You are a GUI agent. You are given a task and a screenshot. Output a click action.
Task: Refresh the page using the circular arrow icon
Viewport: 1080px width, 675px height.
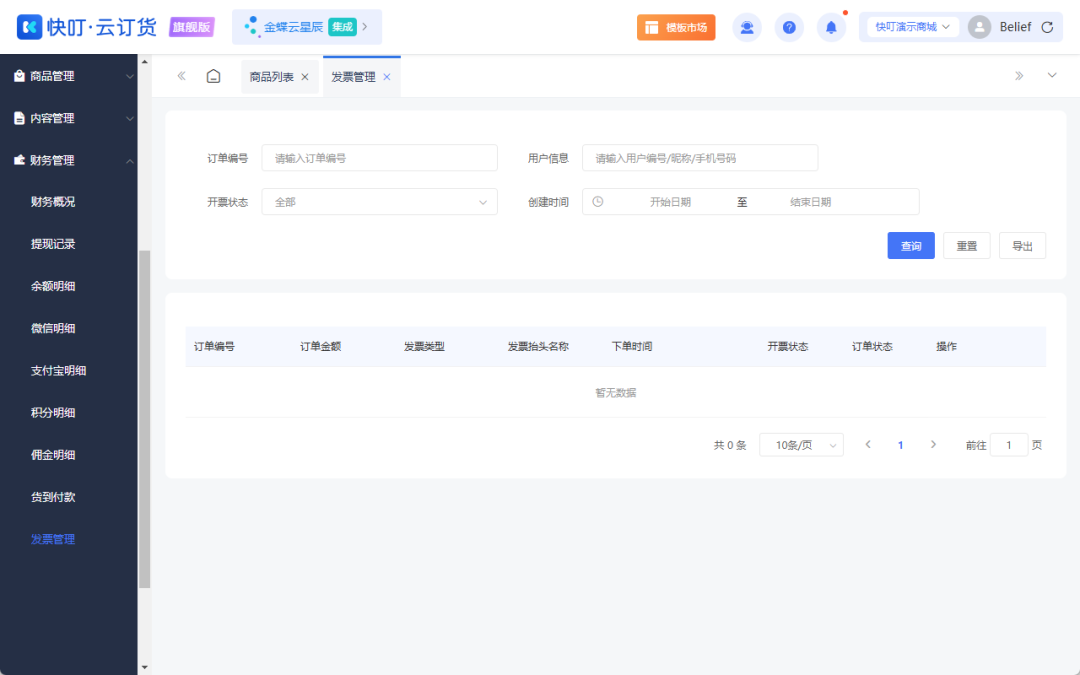click(x=1047, y=27)
